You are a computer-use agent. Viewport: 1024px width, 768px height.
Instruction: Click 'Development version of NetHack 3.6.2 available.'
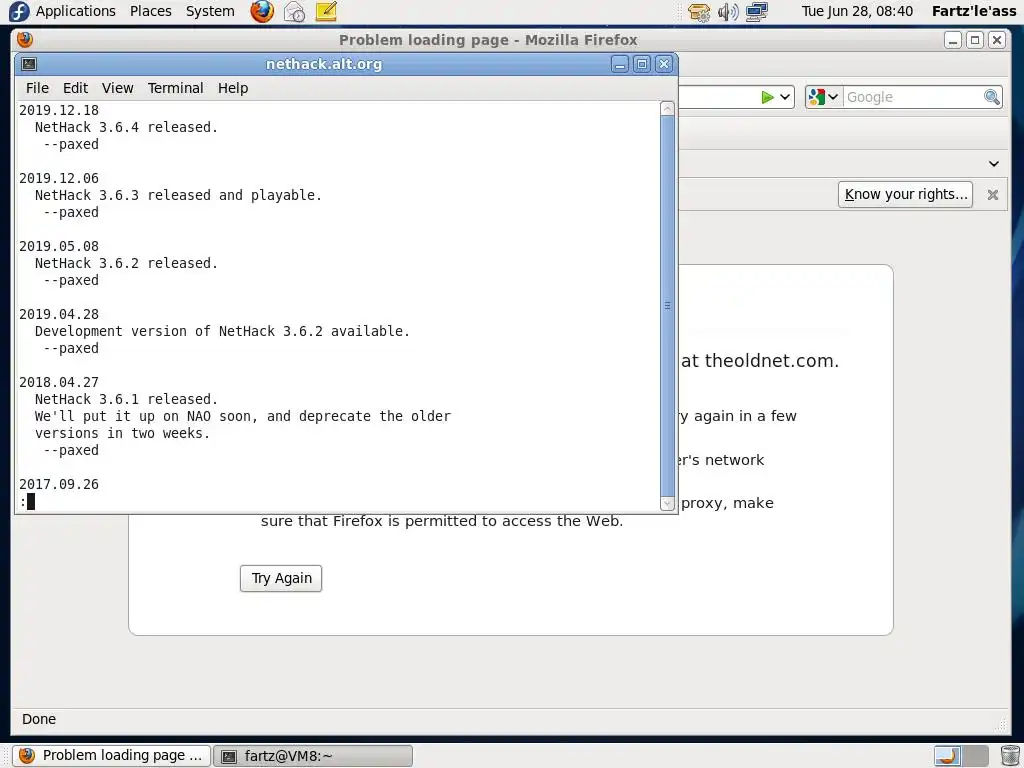222,331
